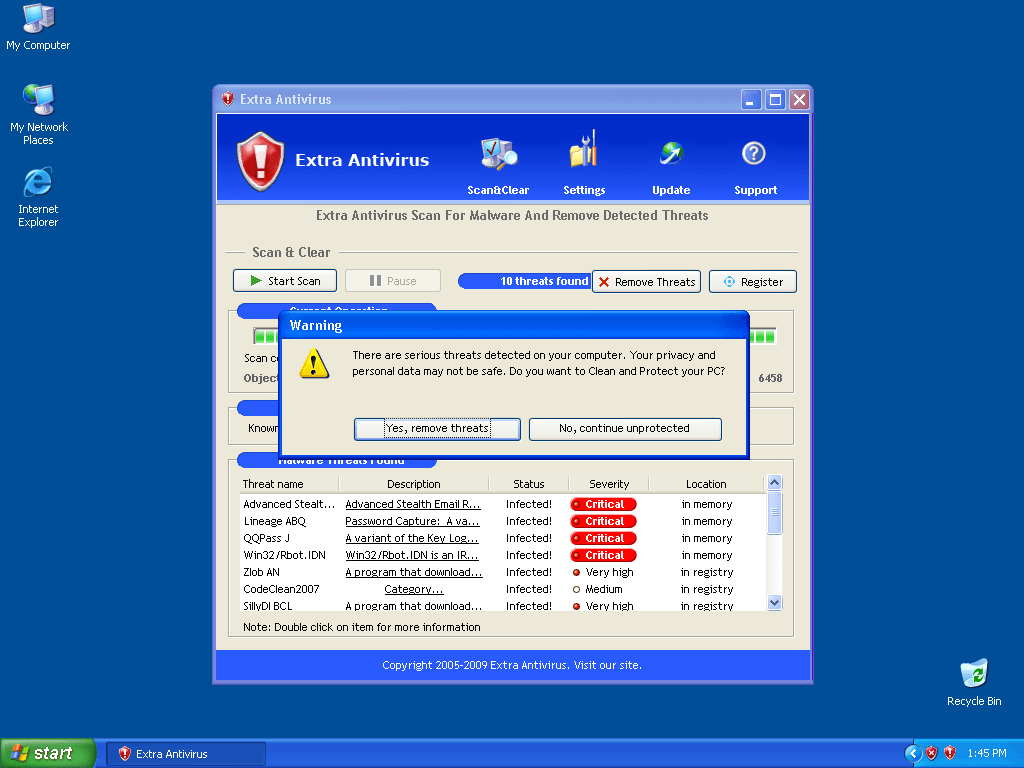The height and width of the screenshot is (768, 1024).
Task: Select the Recycle Bin icon
Action: pos(973,673)
